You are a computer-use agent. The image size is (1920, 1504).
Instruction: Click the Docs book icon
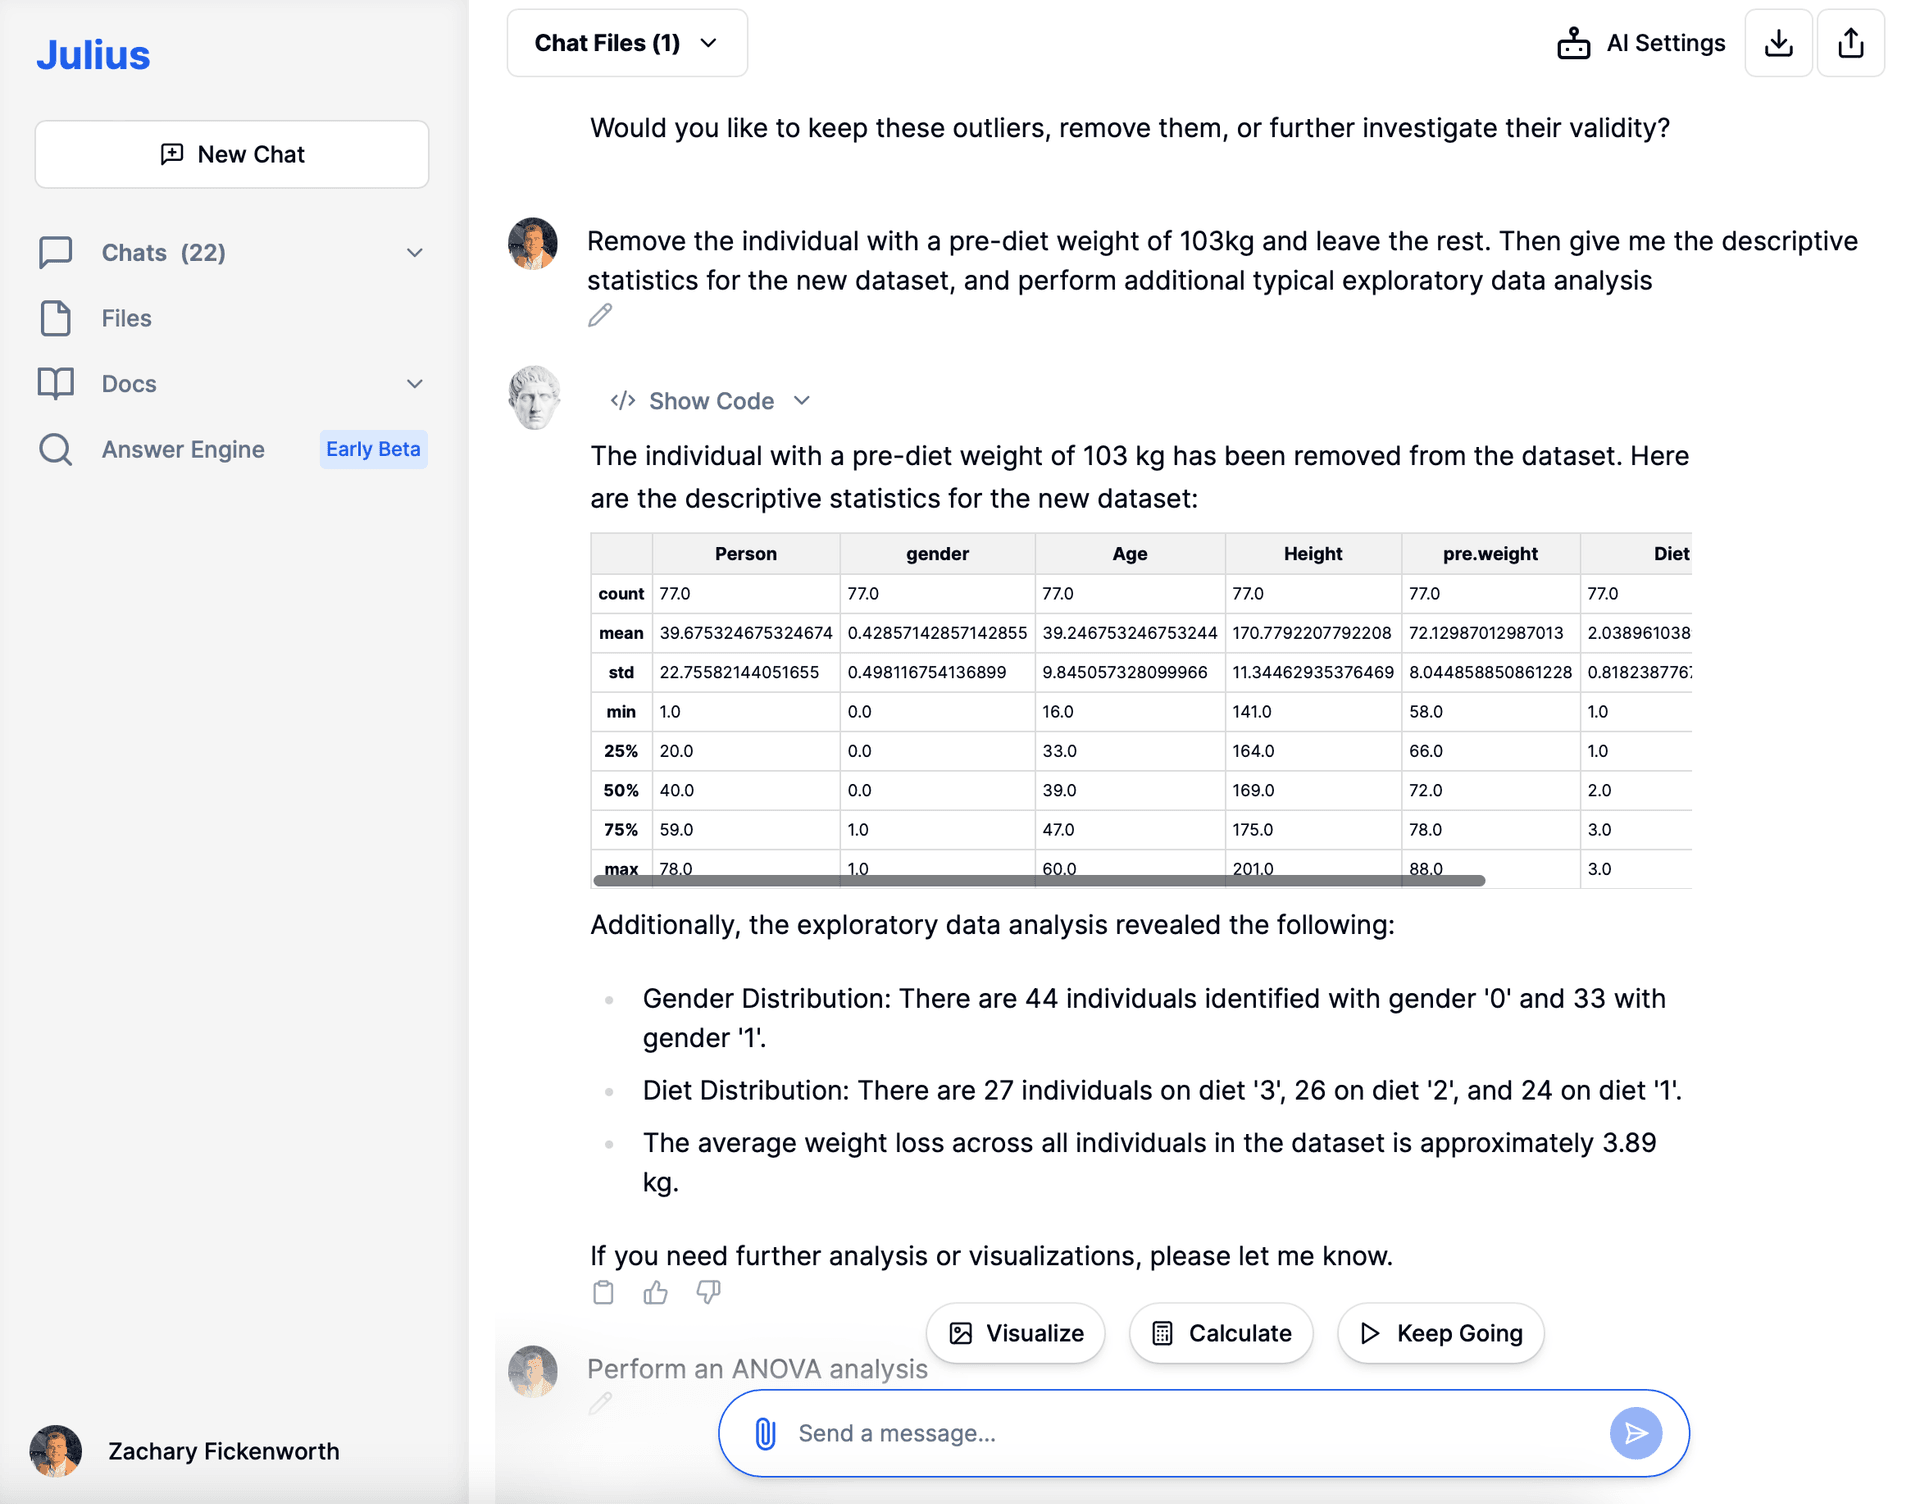tap(56, 384)
